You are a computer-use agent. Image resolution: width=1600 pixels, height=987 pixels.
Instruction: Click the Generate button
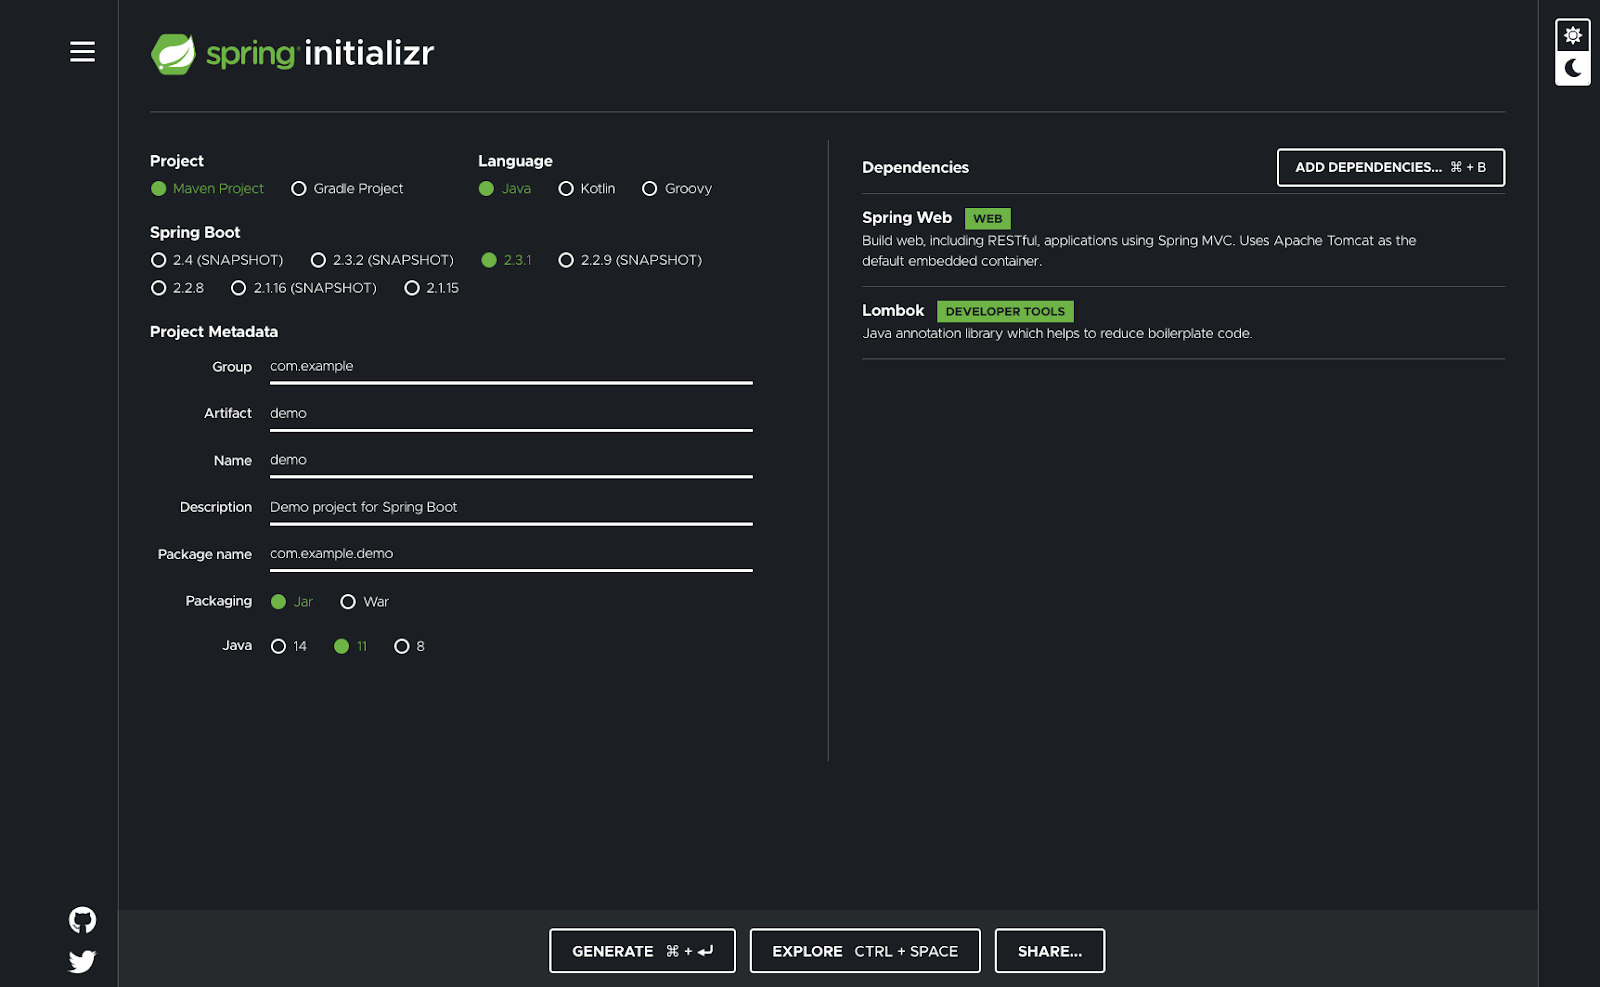[642, 951]
